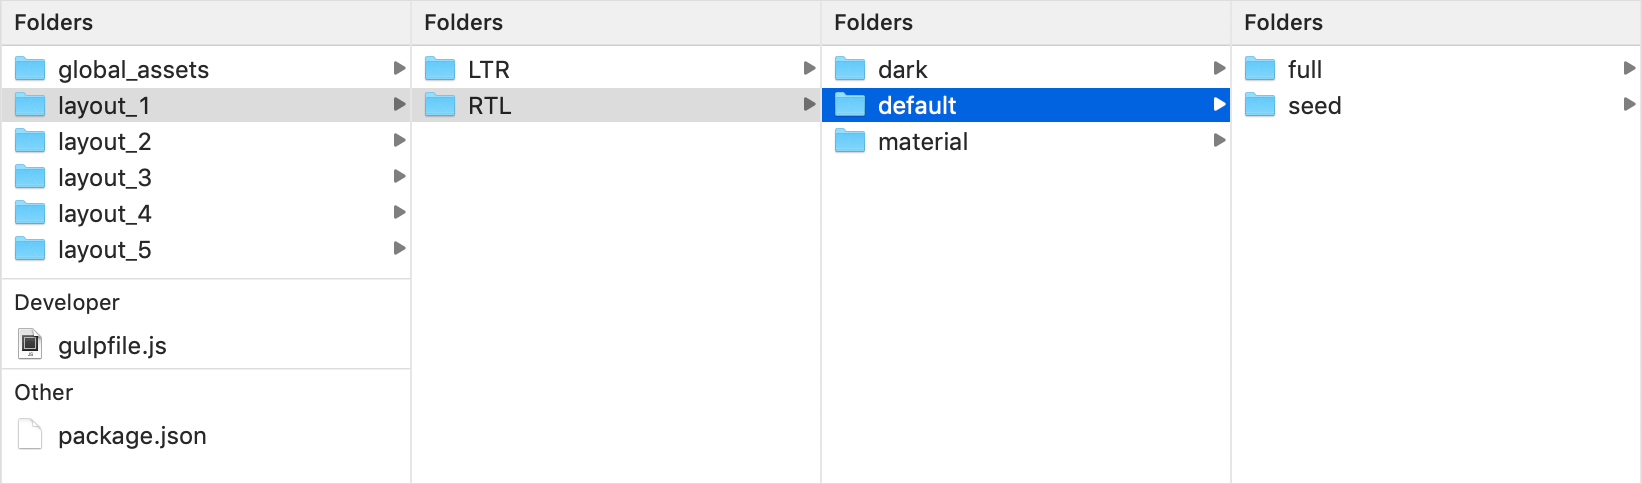Open the gulpfile.js file name

(112, 346)
